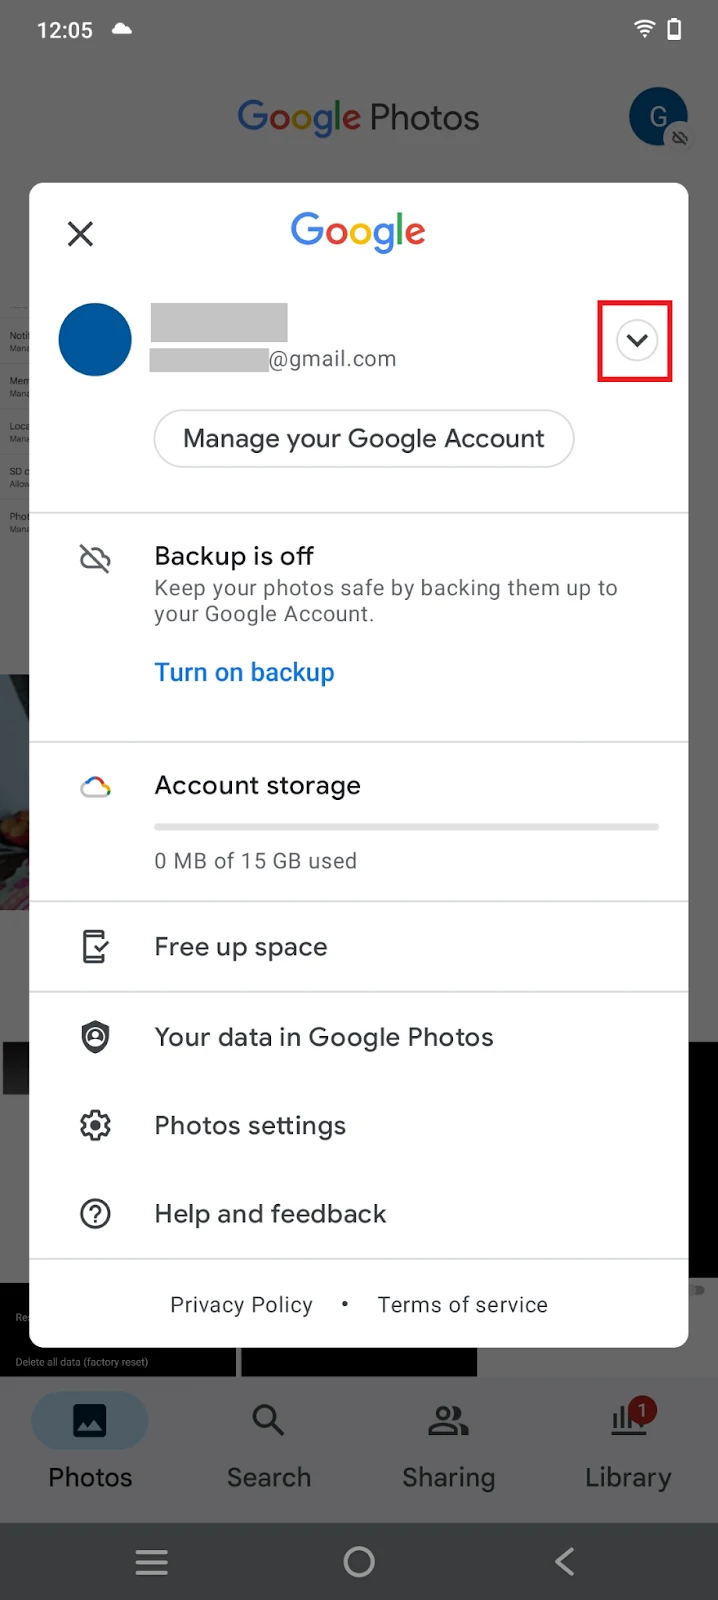The width and height of the screenshot is (718, 1600).
Task: Open Your data in Google Photos
Action: coord(359,1037)
